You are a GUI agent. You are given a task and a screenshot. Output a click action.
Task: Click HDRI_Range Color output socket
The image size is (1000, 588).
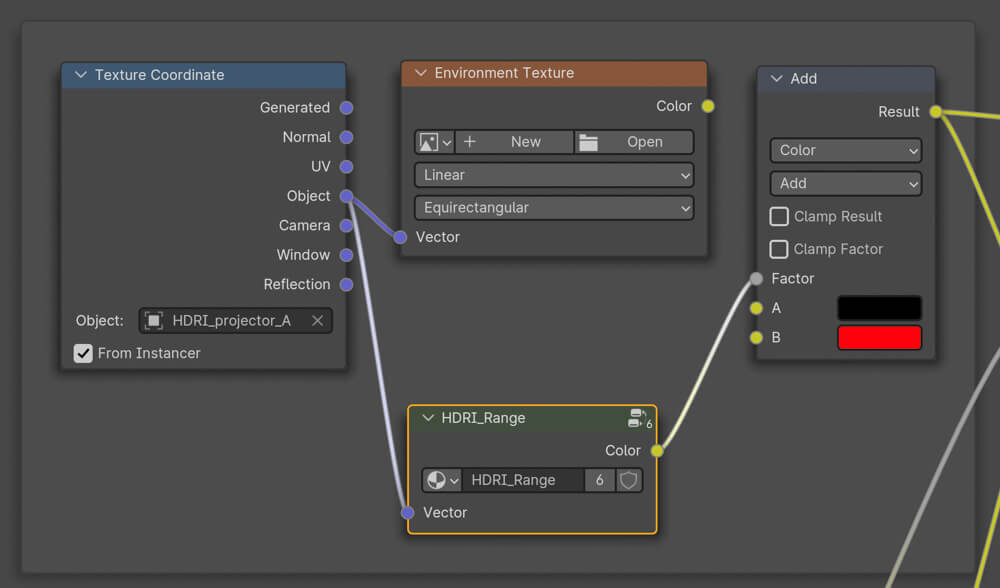[x=657, y=451]
